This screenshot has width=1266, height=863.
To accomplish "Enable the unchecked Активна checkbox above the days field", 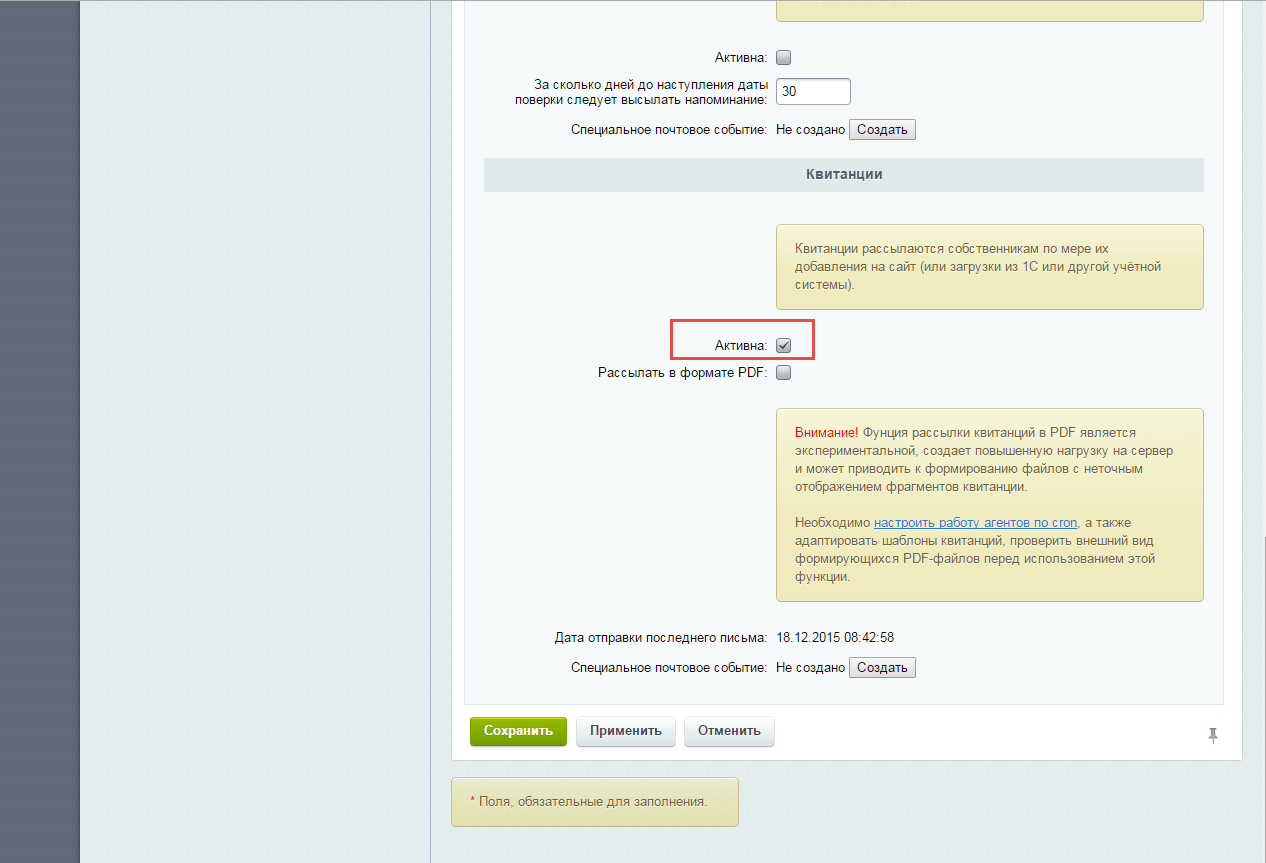I will tap(784, 58).
